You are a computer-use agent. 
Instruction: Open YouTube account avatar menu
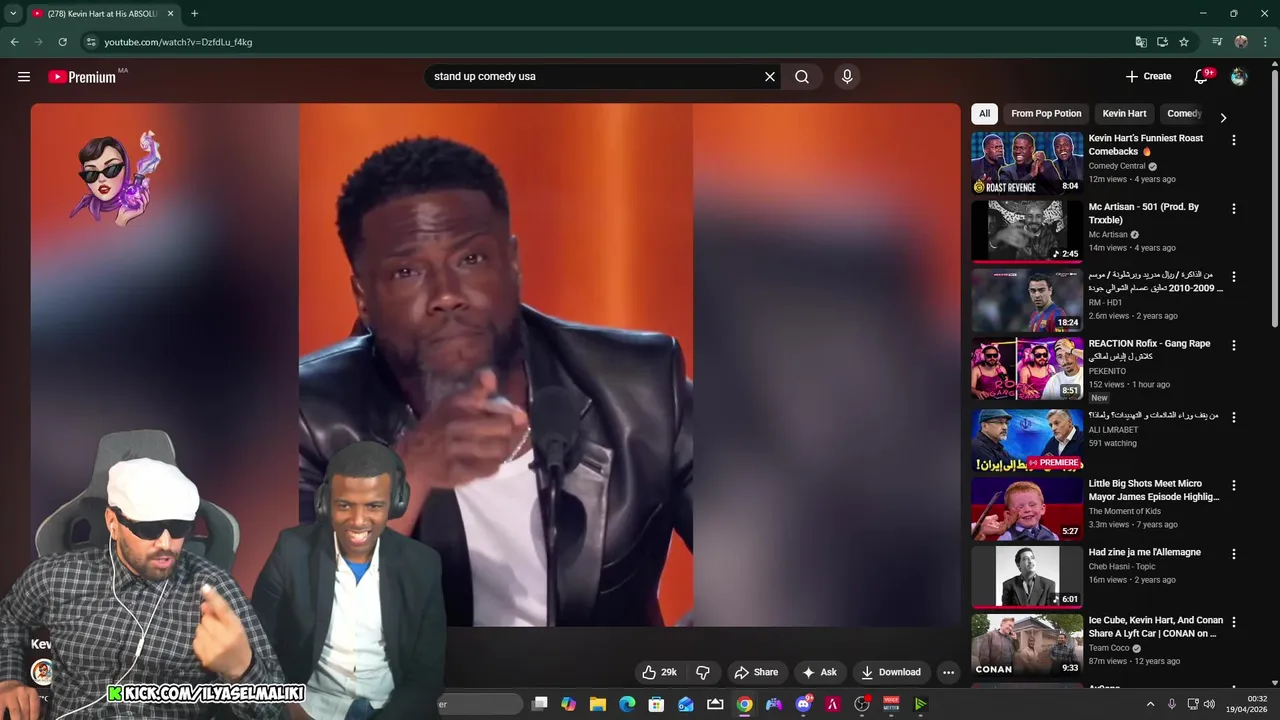(1239, 77)
